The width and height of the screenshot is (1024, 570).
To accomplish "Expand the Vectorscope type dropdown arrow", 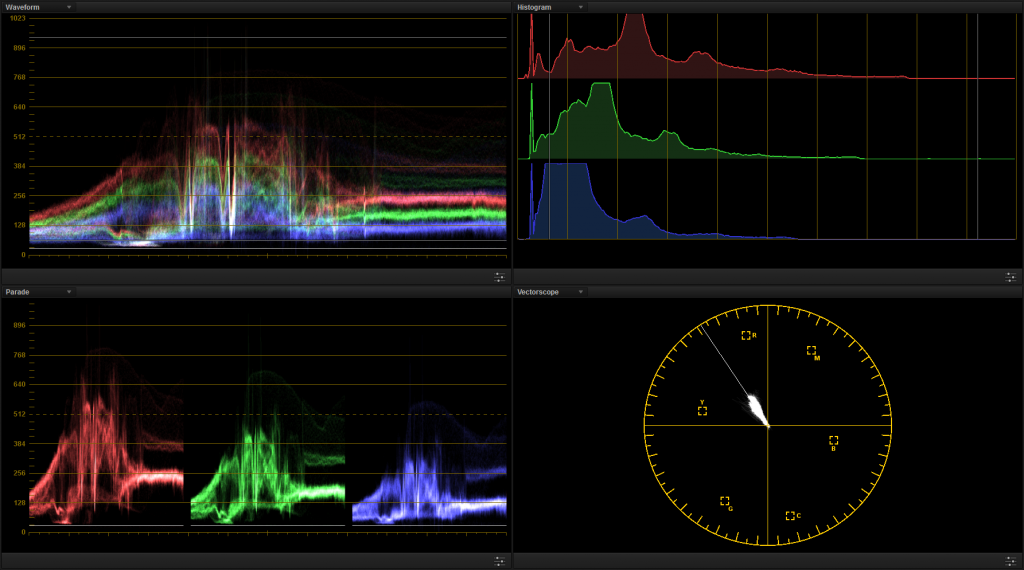I will click(x=581, y=292).
